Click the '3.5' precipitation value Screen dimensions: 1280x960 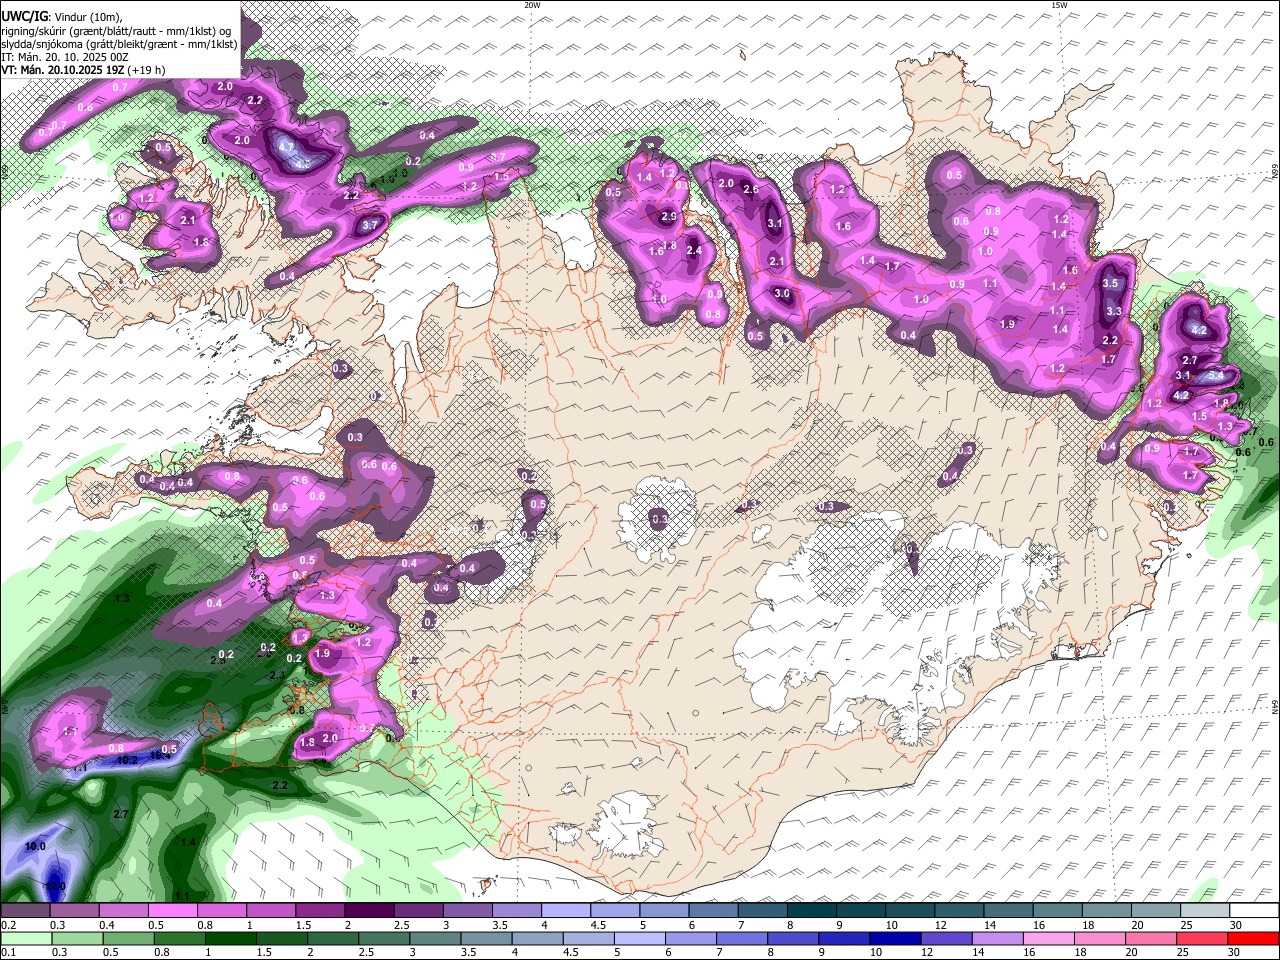point(1110,284)
